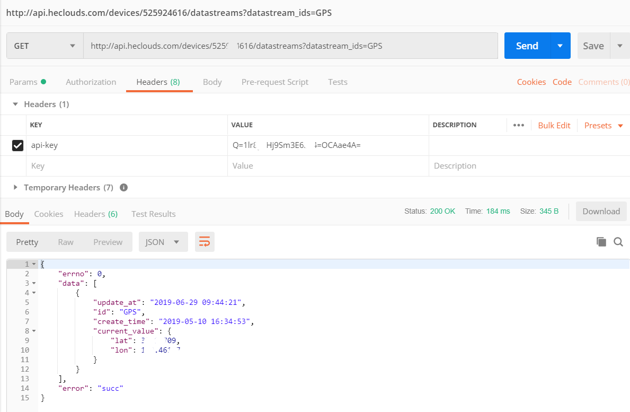Open the Send button dropdown arrow
630x412 pixels.
pos(560,46)
